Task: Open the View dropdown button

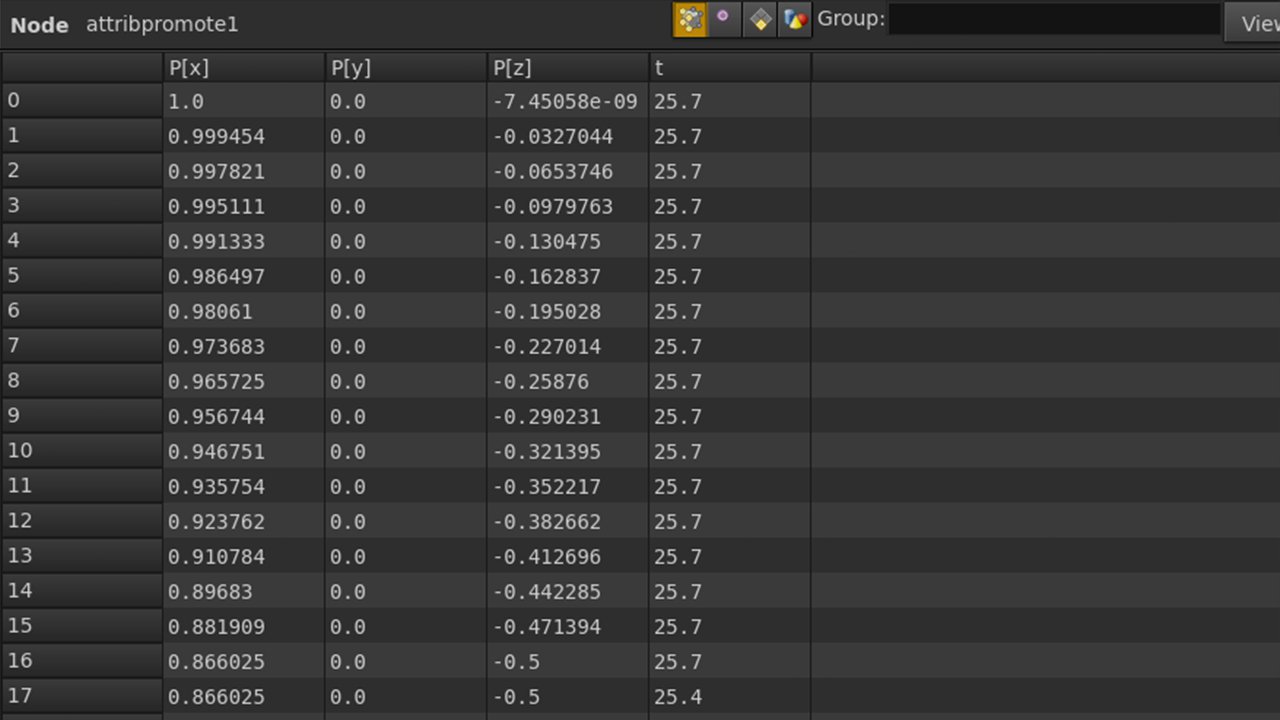Action: [1254, 23]
